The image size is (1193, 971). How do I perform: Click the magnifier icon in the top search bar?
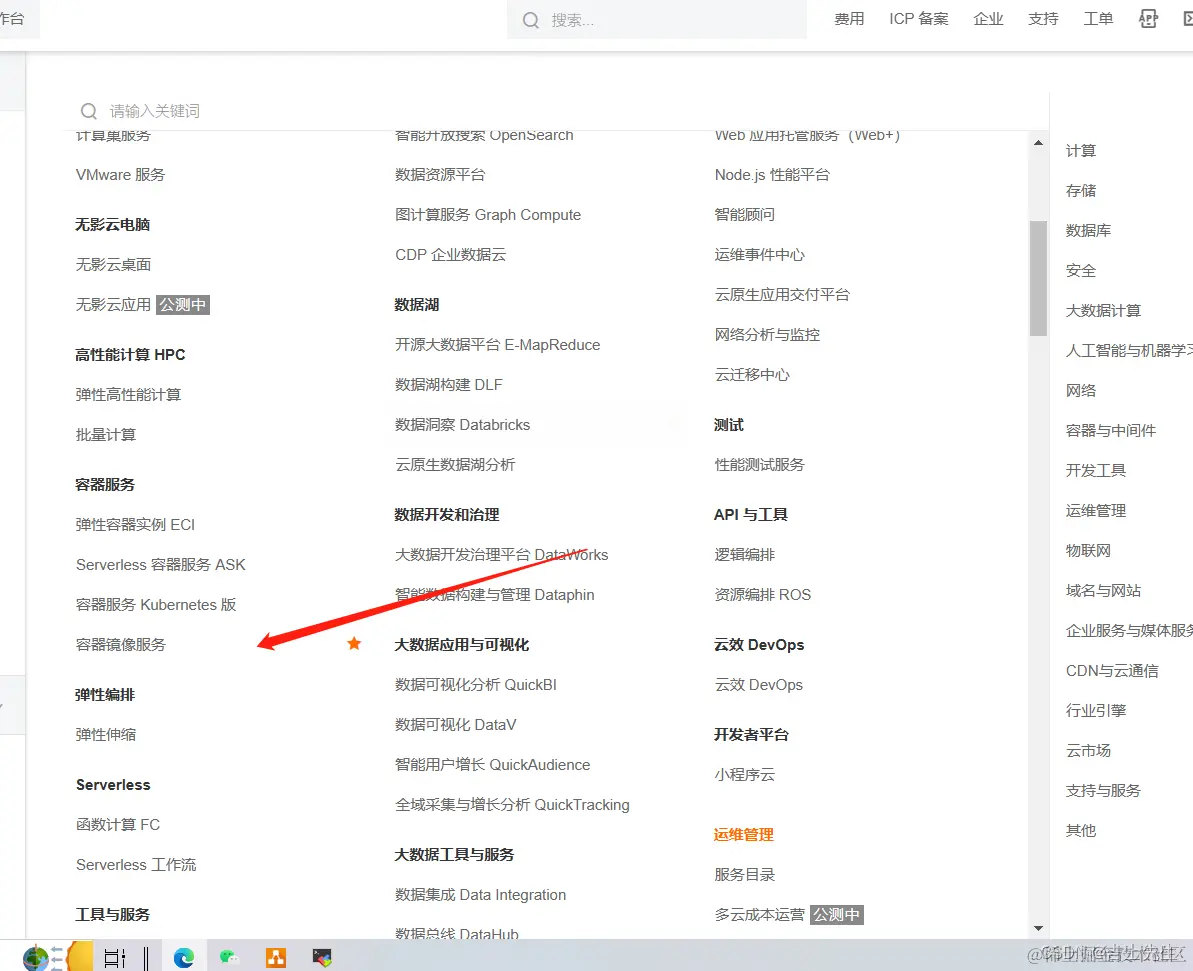(530, 20)
